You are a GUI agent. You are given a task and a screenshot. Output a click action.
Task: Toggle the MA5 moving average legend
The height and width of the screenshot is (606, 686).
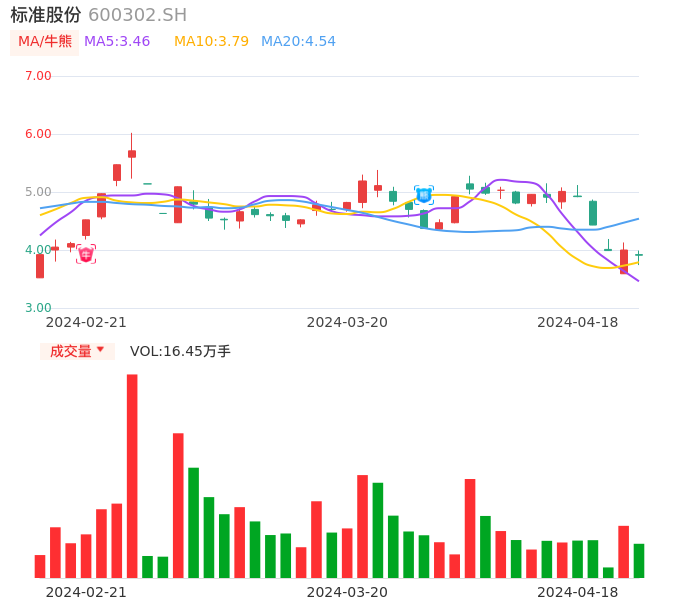pyautogui.click(x=117, y=42)
